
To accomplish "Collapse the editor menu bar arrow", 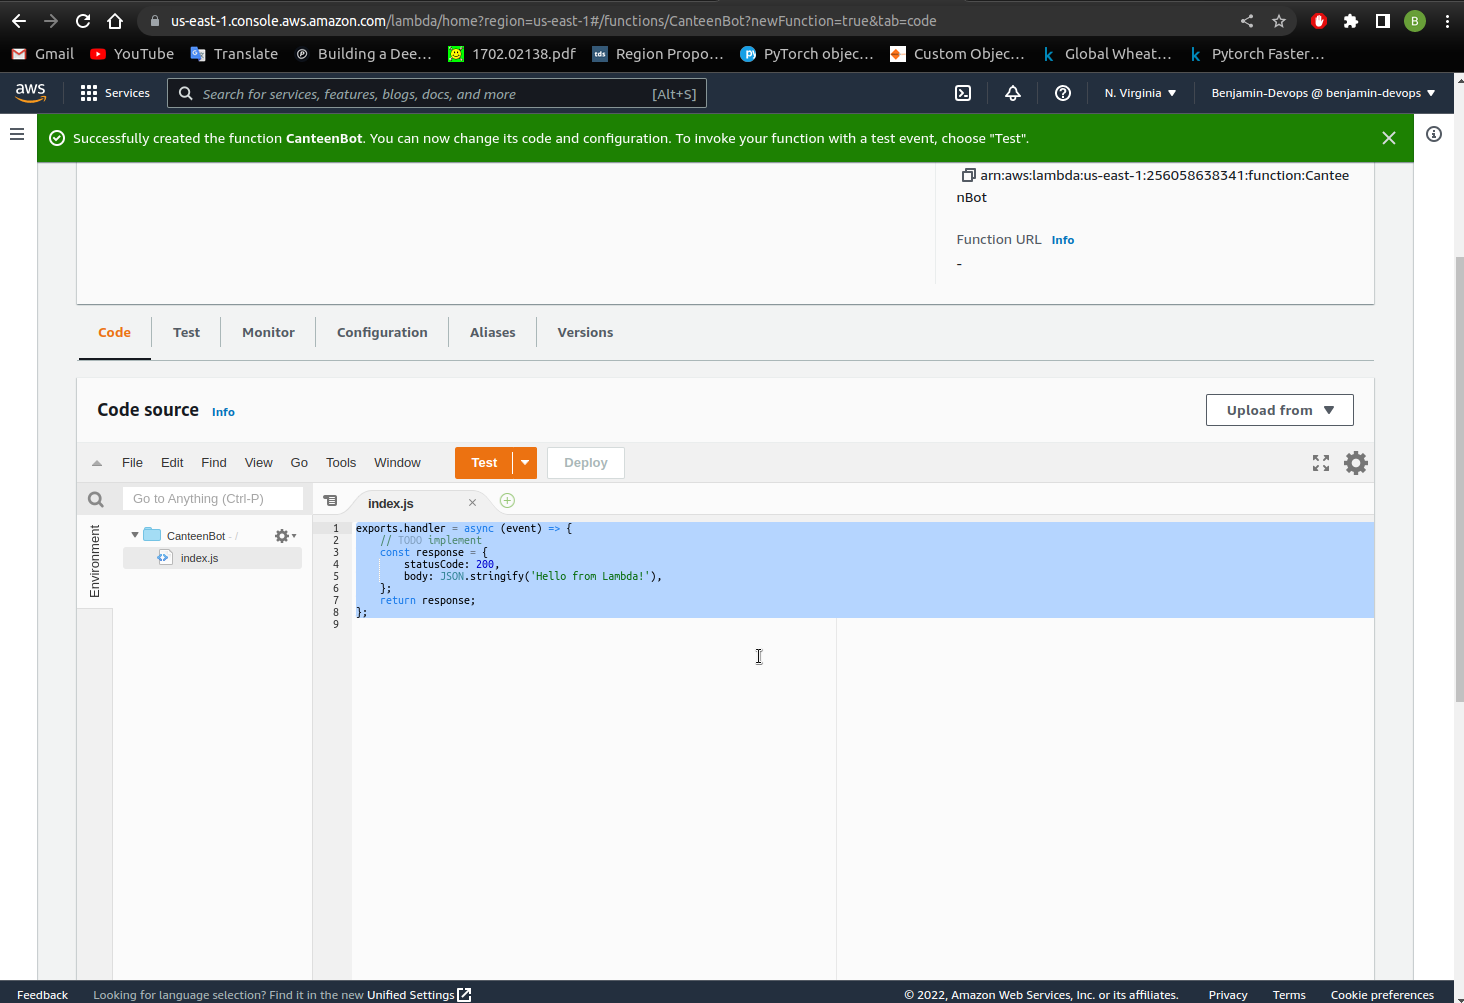I will (97, 463).
